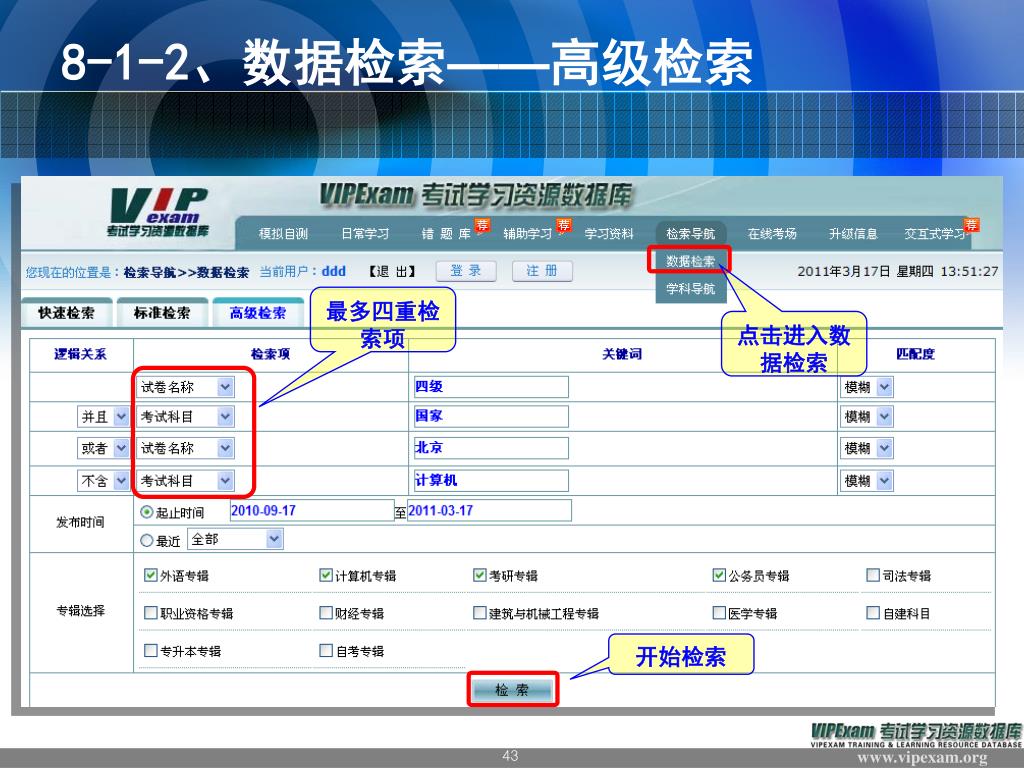Uncheck the 公务员专辑 checkbox
This screenshot has height=768, width=1024.
(719, 575)
